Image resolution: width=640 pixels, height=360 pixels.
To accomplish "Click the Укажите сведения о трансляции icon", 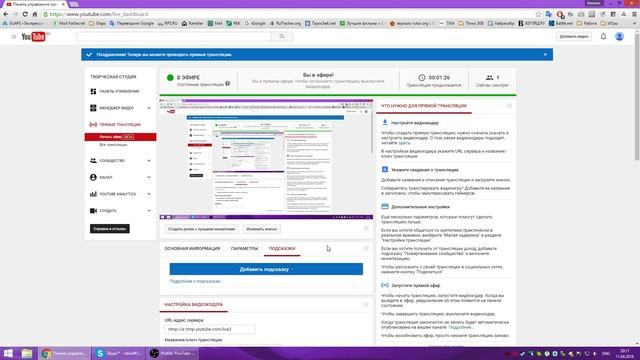I will coord(384,169).
